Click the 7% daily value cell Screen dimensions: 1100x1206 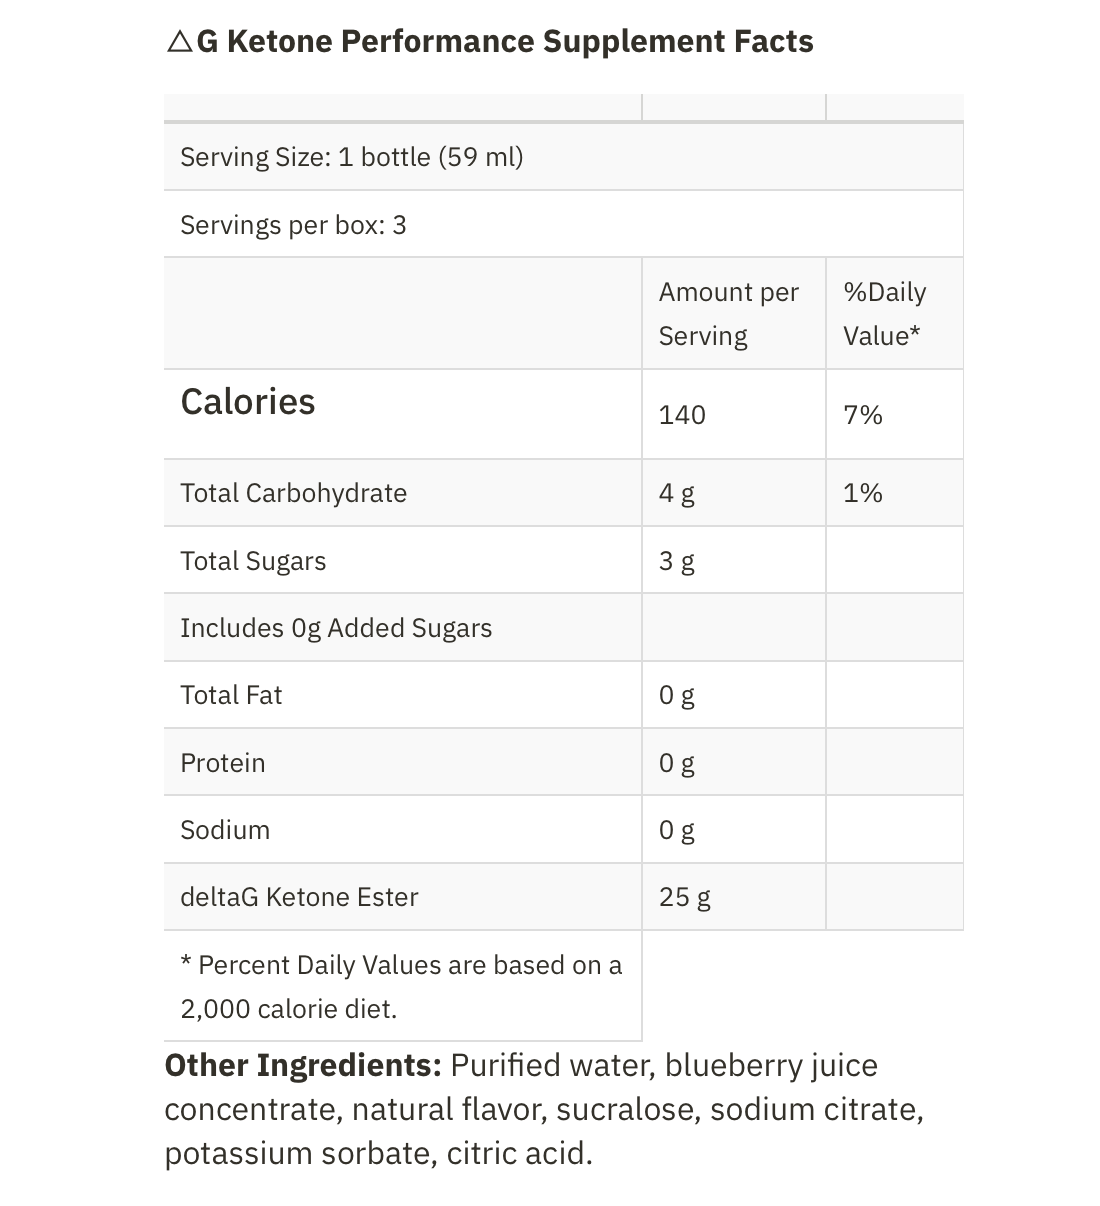862,415
